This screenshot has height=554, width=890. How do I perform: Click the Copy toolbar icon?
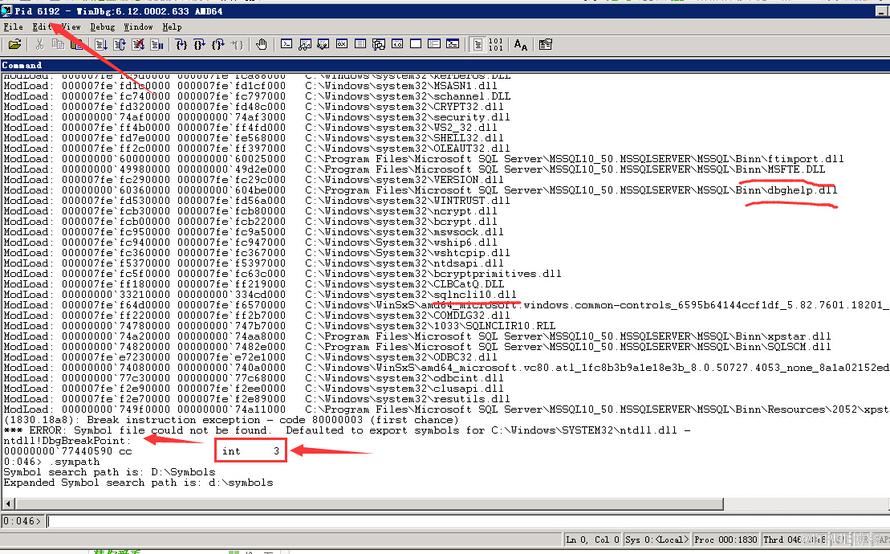click(x=58, y=44)
